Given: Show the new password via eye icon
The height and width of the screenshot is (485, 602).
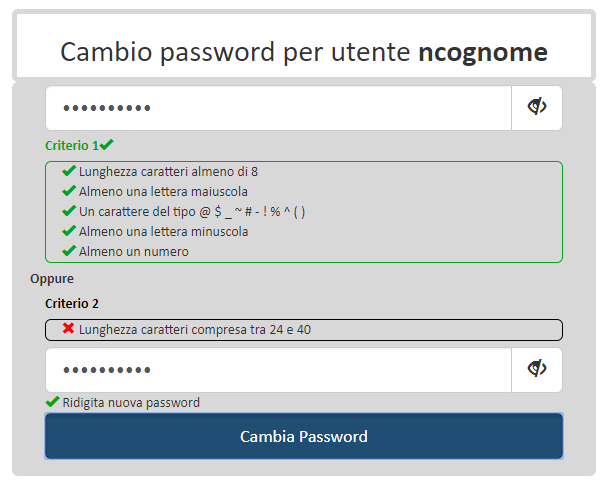Looking at the screenshot, I should [x=537, y=108].
